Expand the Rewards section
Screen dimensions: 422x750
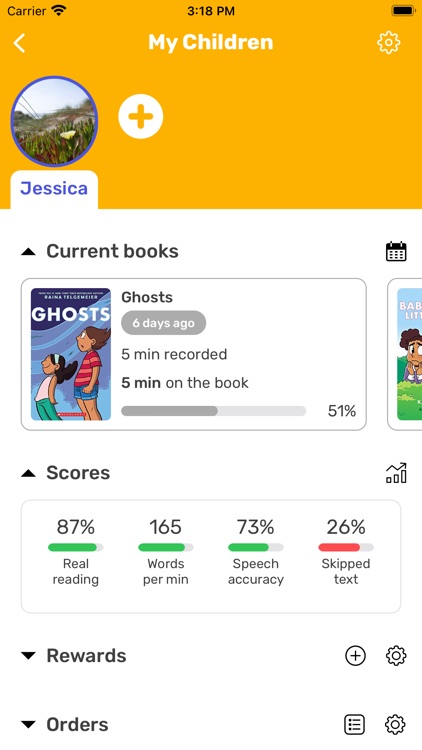point(28,656)
